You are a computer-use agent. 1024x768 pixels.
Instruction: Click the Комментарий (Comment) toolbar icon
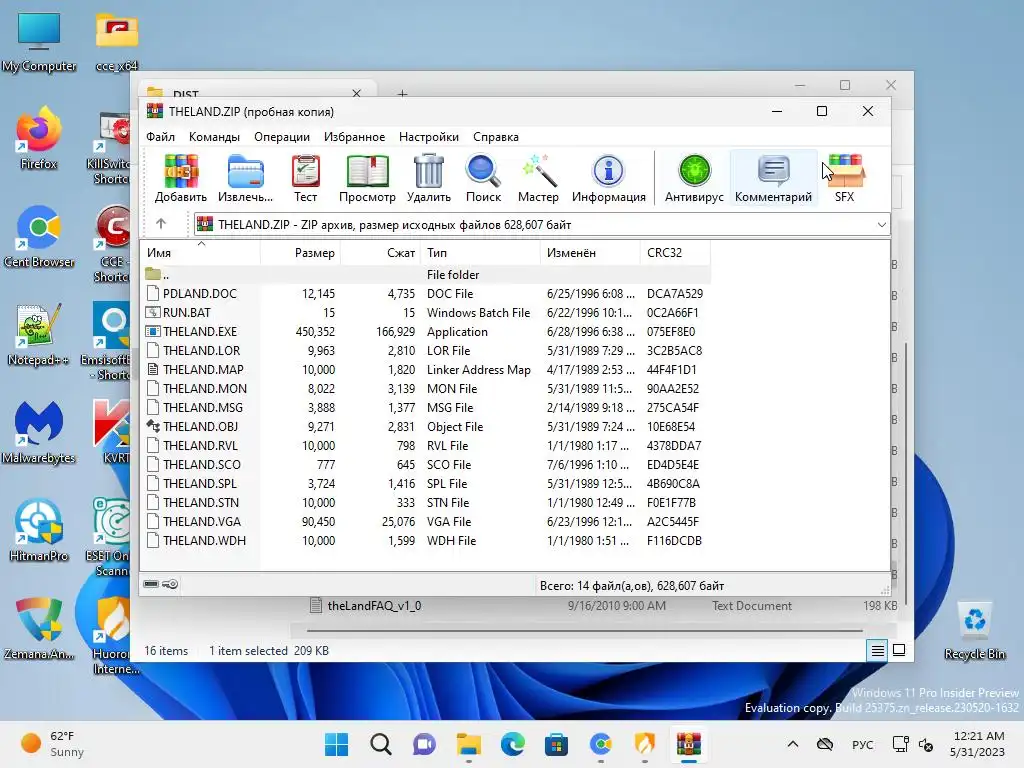pos(773,178)
